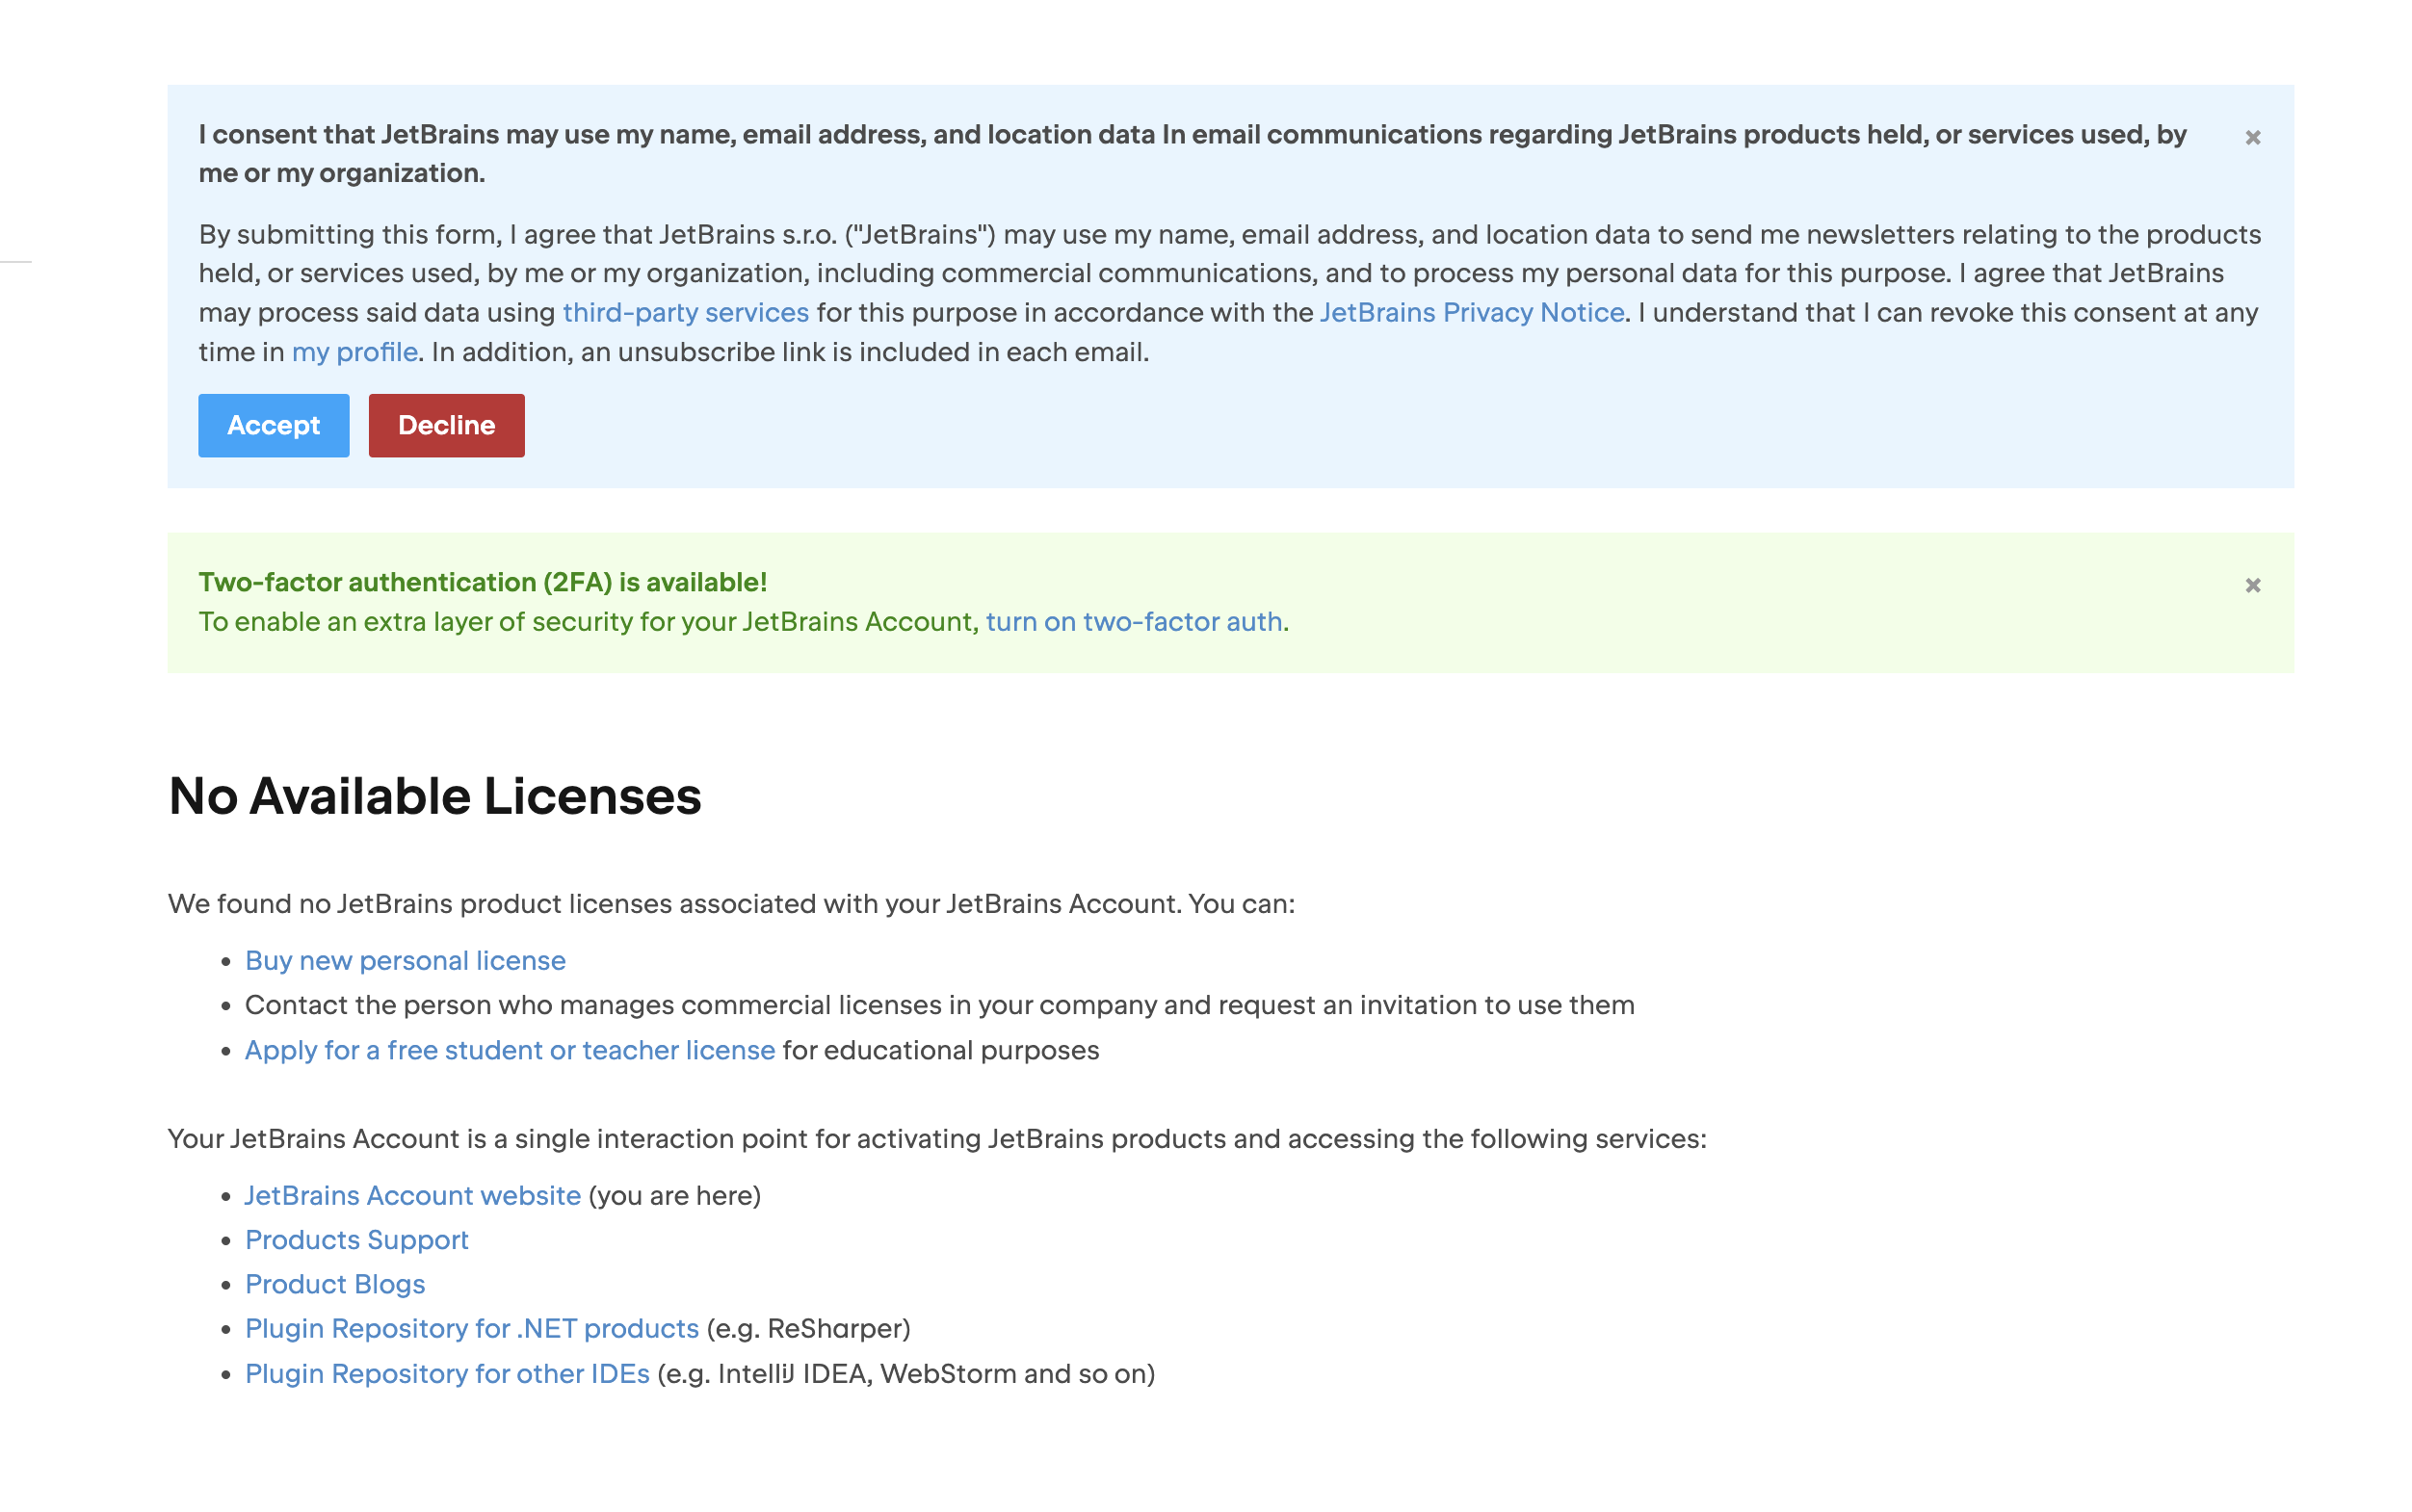The height and width of the screenshot is (1512, 2412).
Task: Open the Product Blogs link
Action: point(335,1285)
